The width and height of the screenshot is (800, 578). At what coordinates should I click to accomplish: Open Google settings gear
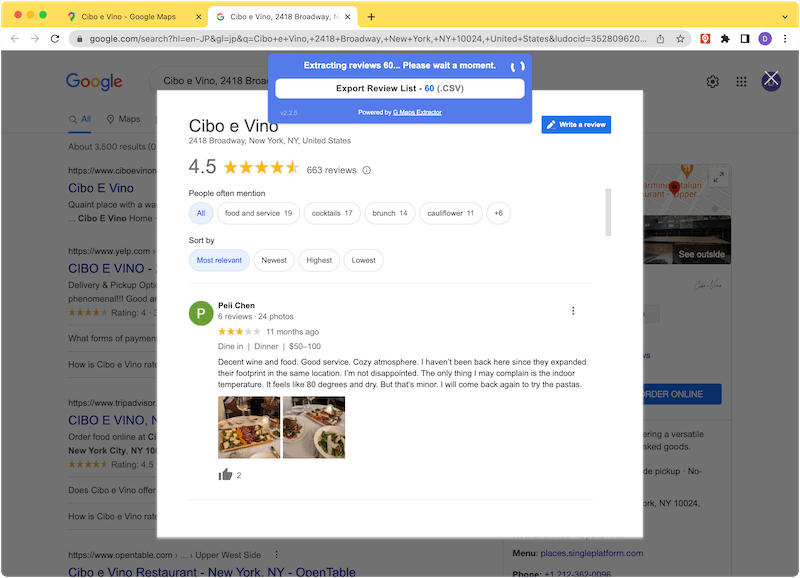pyautogui.click(x=713, y=82)
